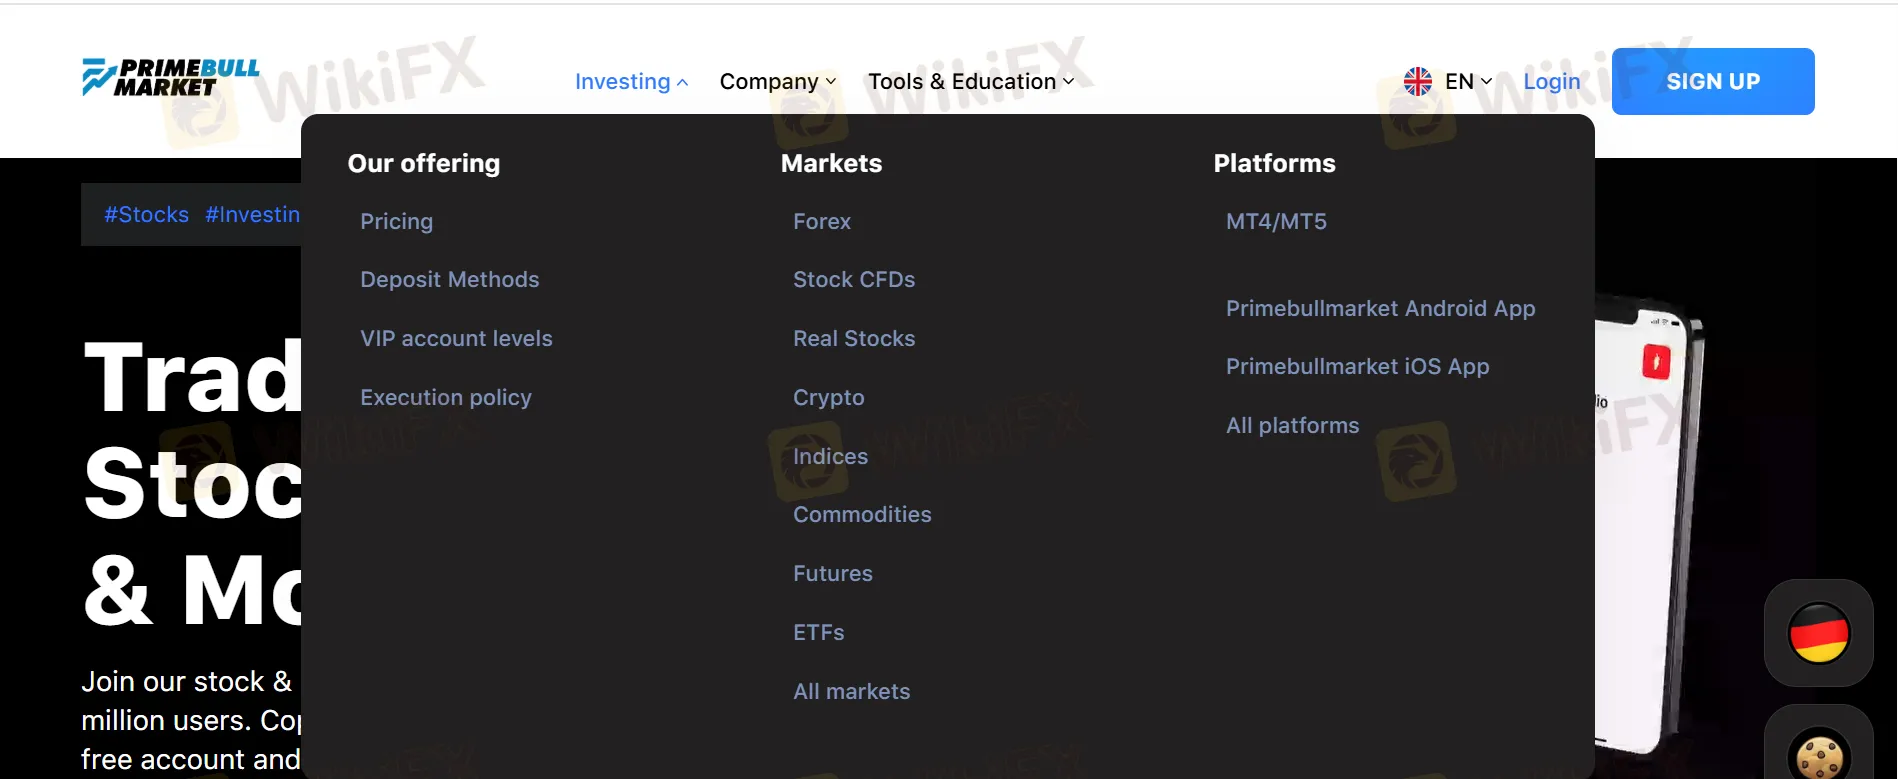Expand the Company dropdown
The width and height of the screenshot is (1898, 779).
coord(830,82)
